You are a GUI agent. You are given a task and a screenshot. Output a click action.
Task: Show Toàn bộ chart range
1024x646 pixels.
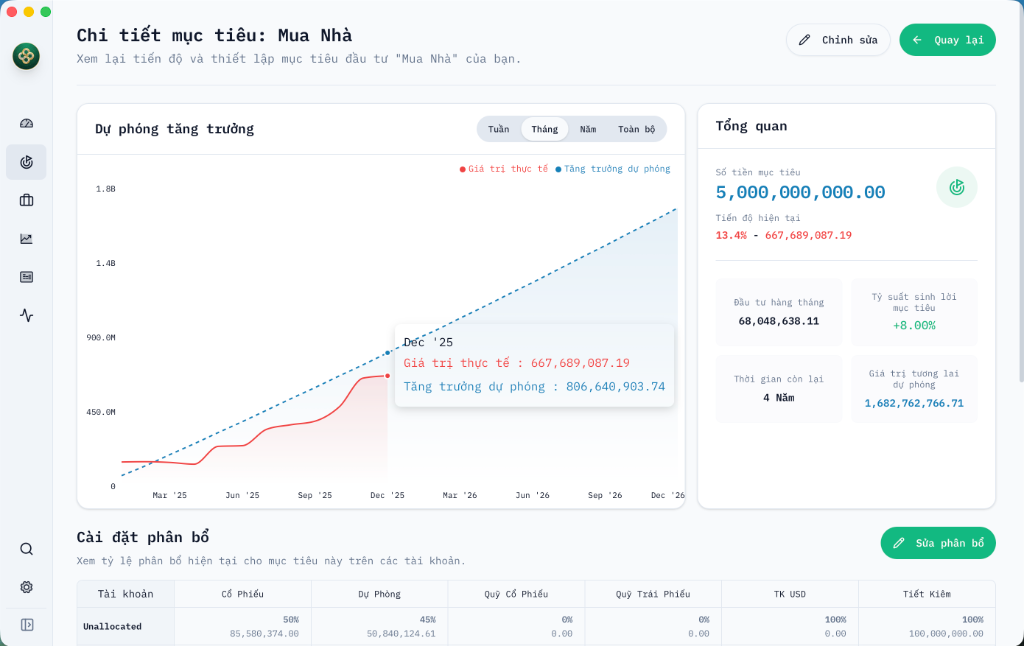pyautogui.click(x=636, y=129)
